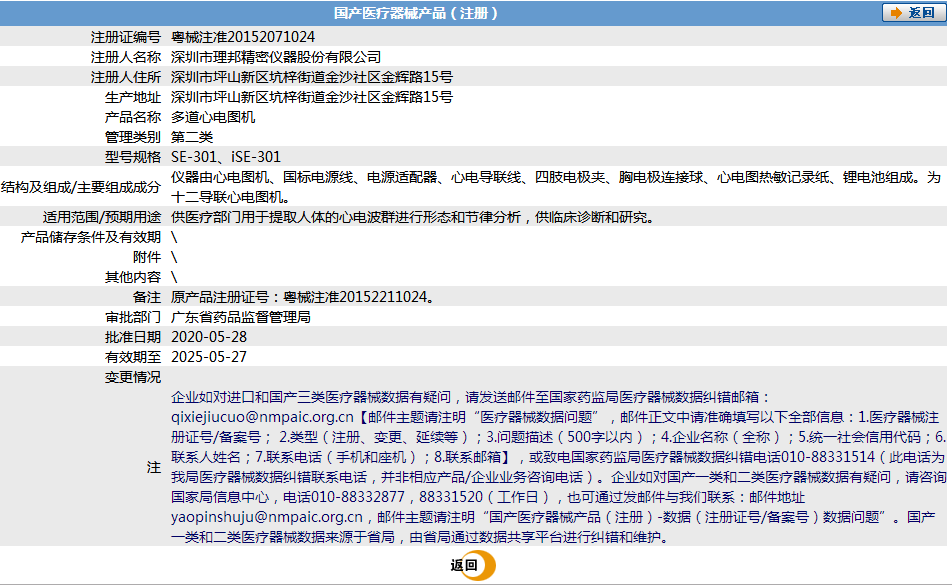Click the registrant name 深圳市理邦精密仪器股份有限公司

point(276,57)
